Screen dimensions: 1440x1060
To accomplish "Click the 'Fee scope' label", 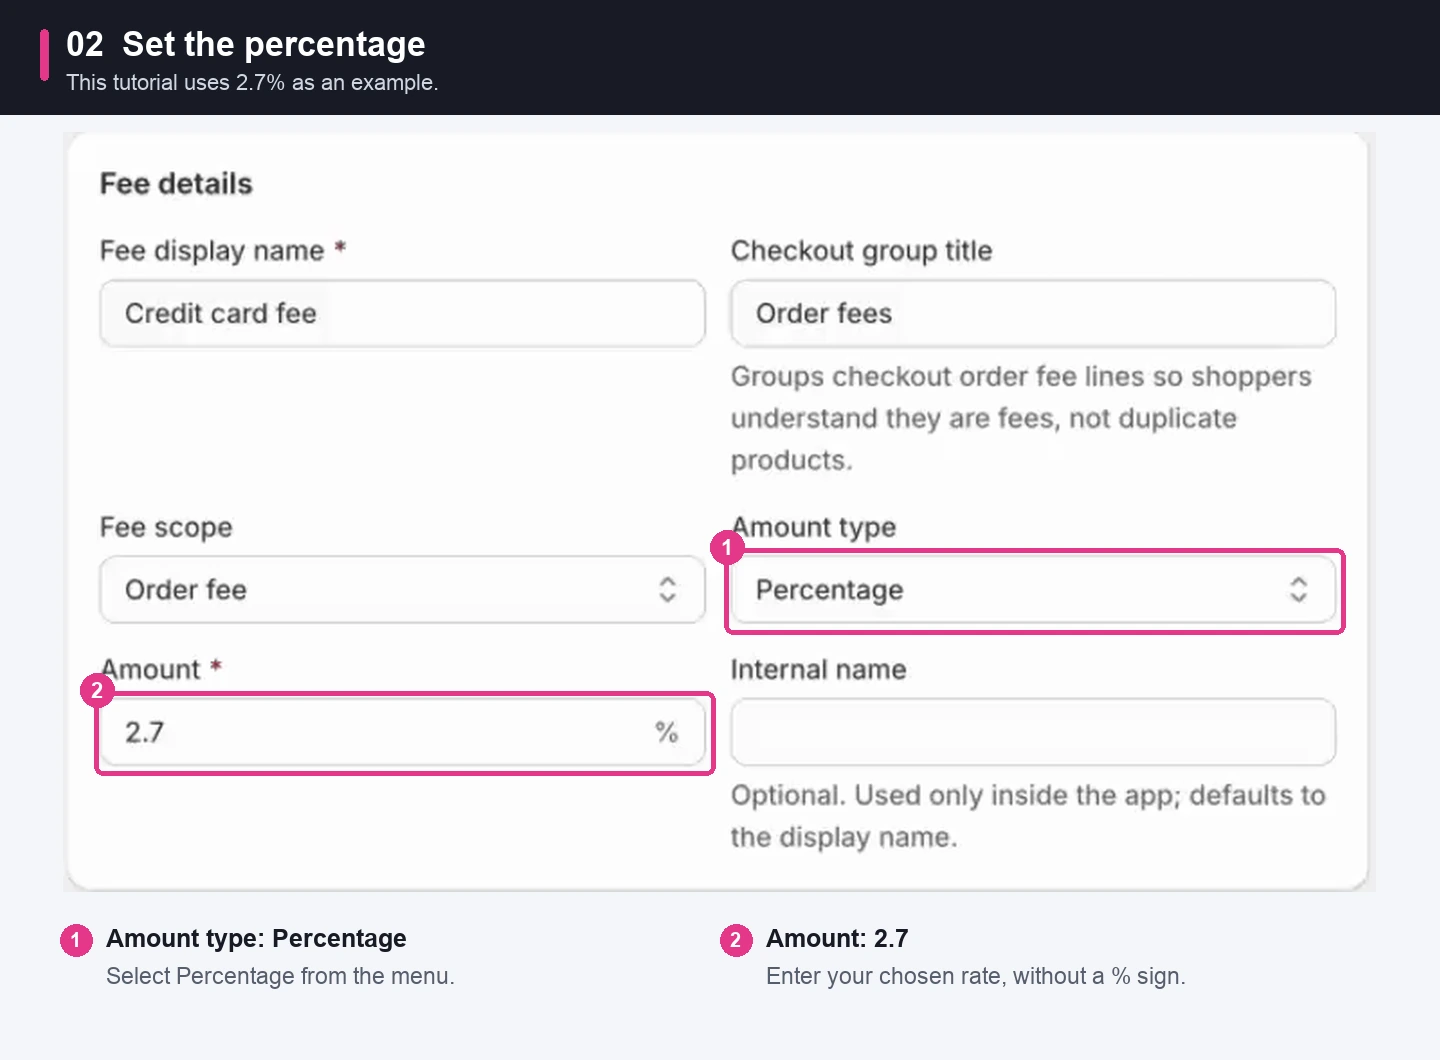I will [166, 527].
